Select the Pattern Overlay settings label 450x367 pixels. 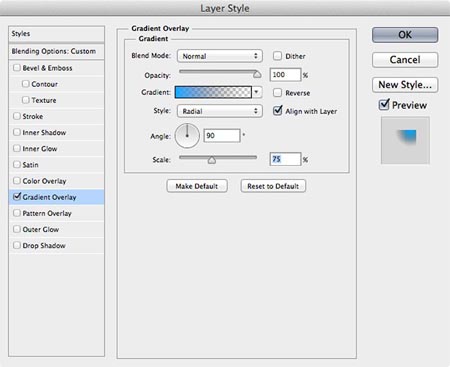pyautogui.click(x=47, y=213)
